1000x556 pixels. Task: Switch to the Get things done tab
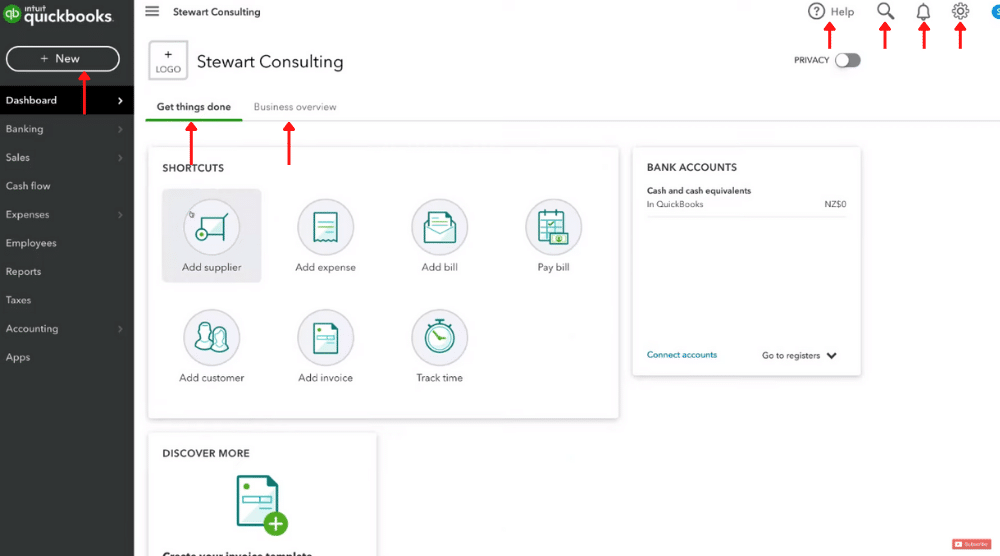(194, 106)
